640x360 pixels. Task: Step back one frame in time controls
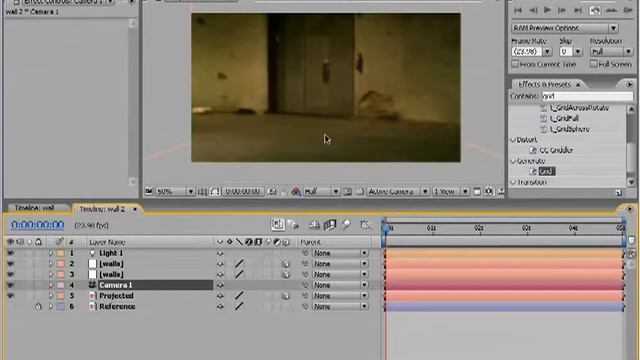pyautogui.click(x=533, y=11)
